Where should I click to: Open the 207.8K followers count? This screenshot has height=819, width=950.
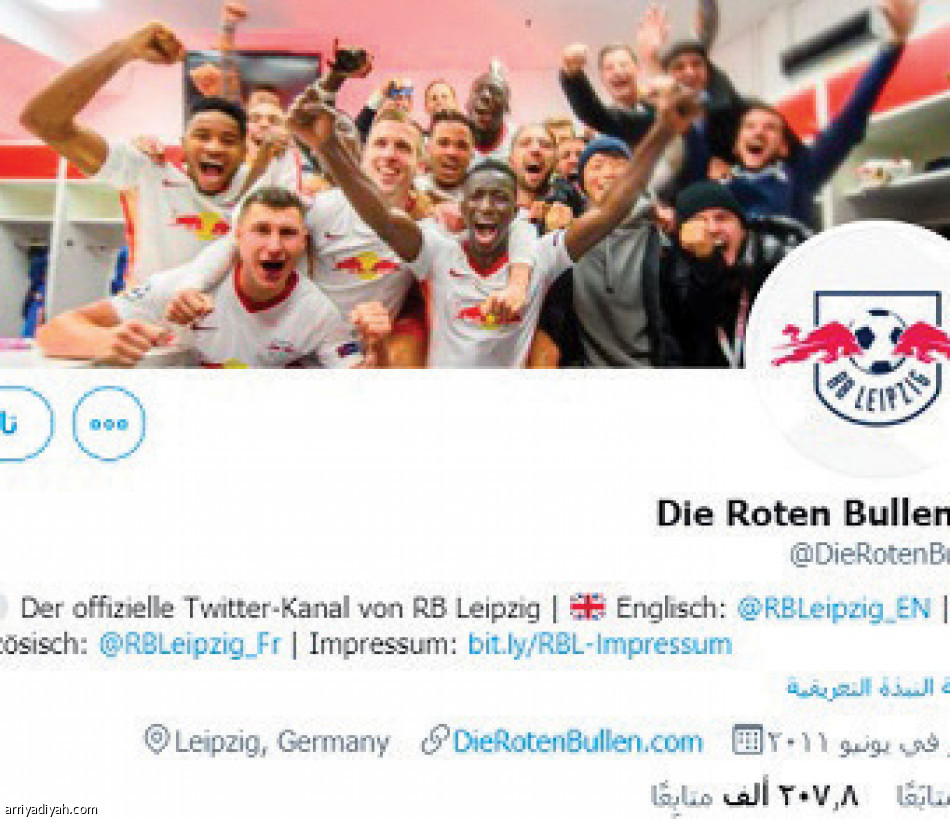[x=755, y=796]
